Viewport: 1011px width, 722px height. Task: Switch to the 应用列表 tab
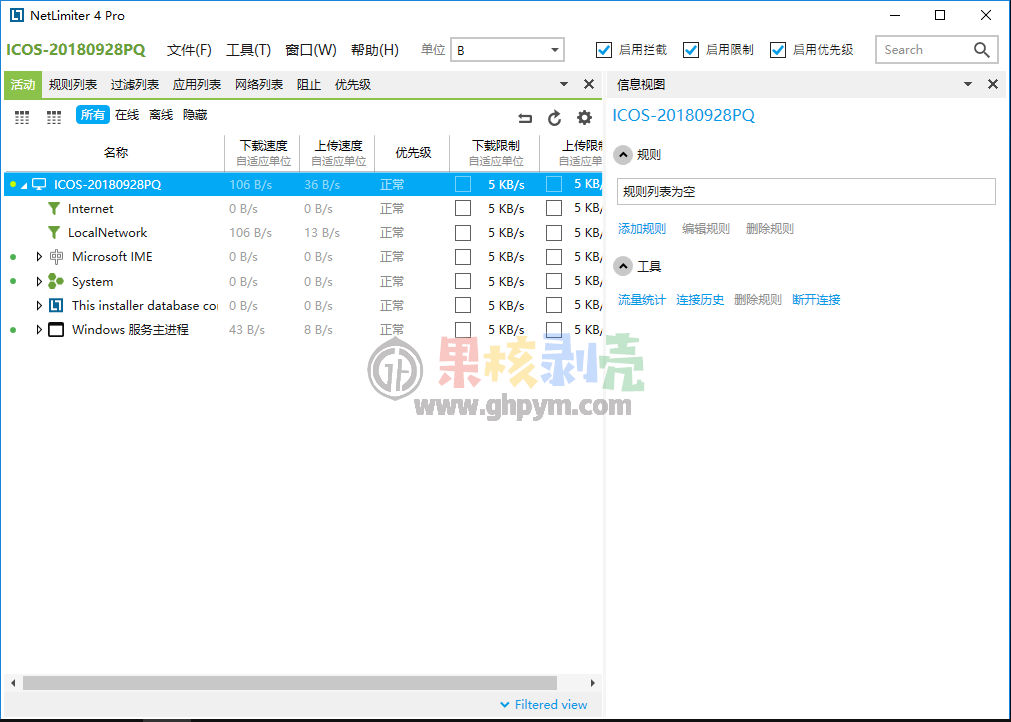pyautogui.click(x=197, y=84)
